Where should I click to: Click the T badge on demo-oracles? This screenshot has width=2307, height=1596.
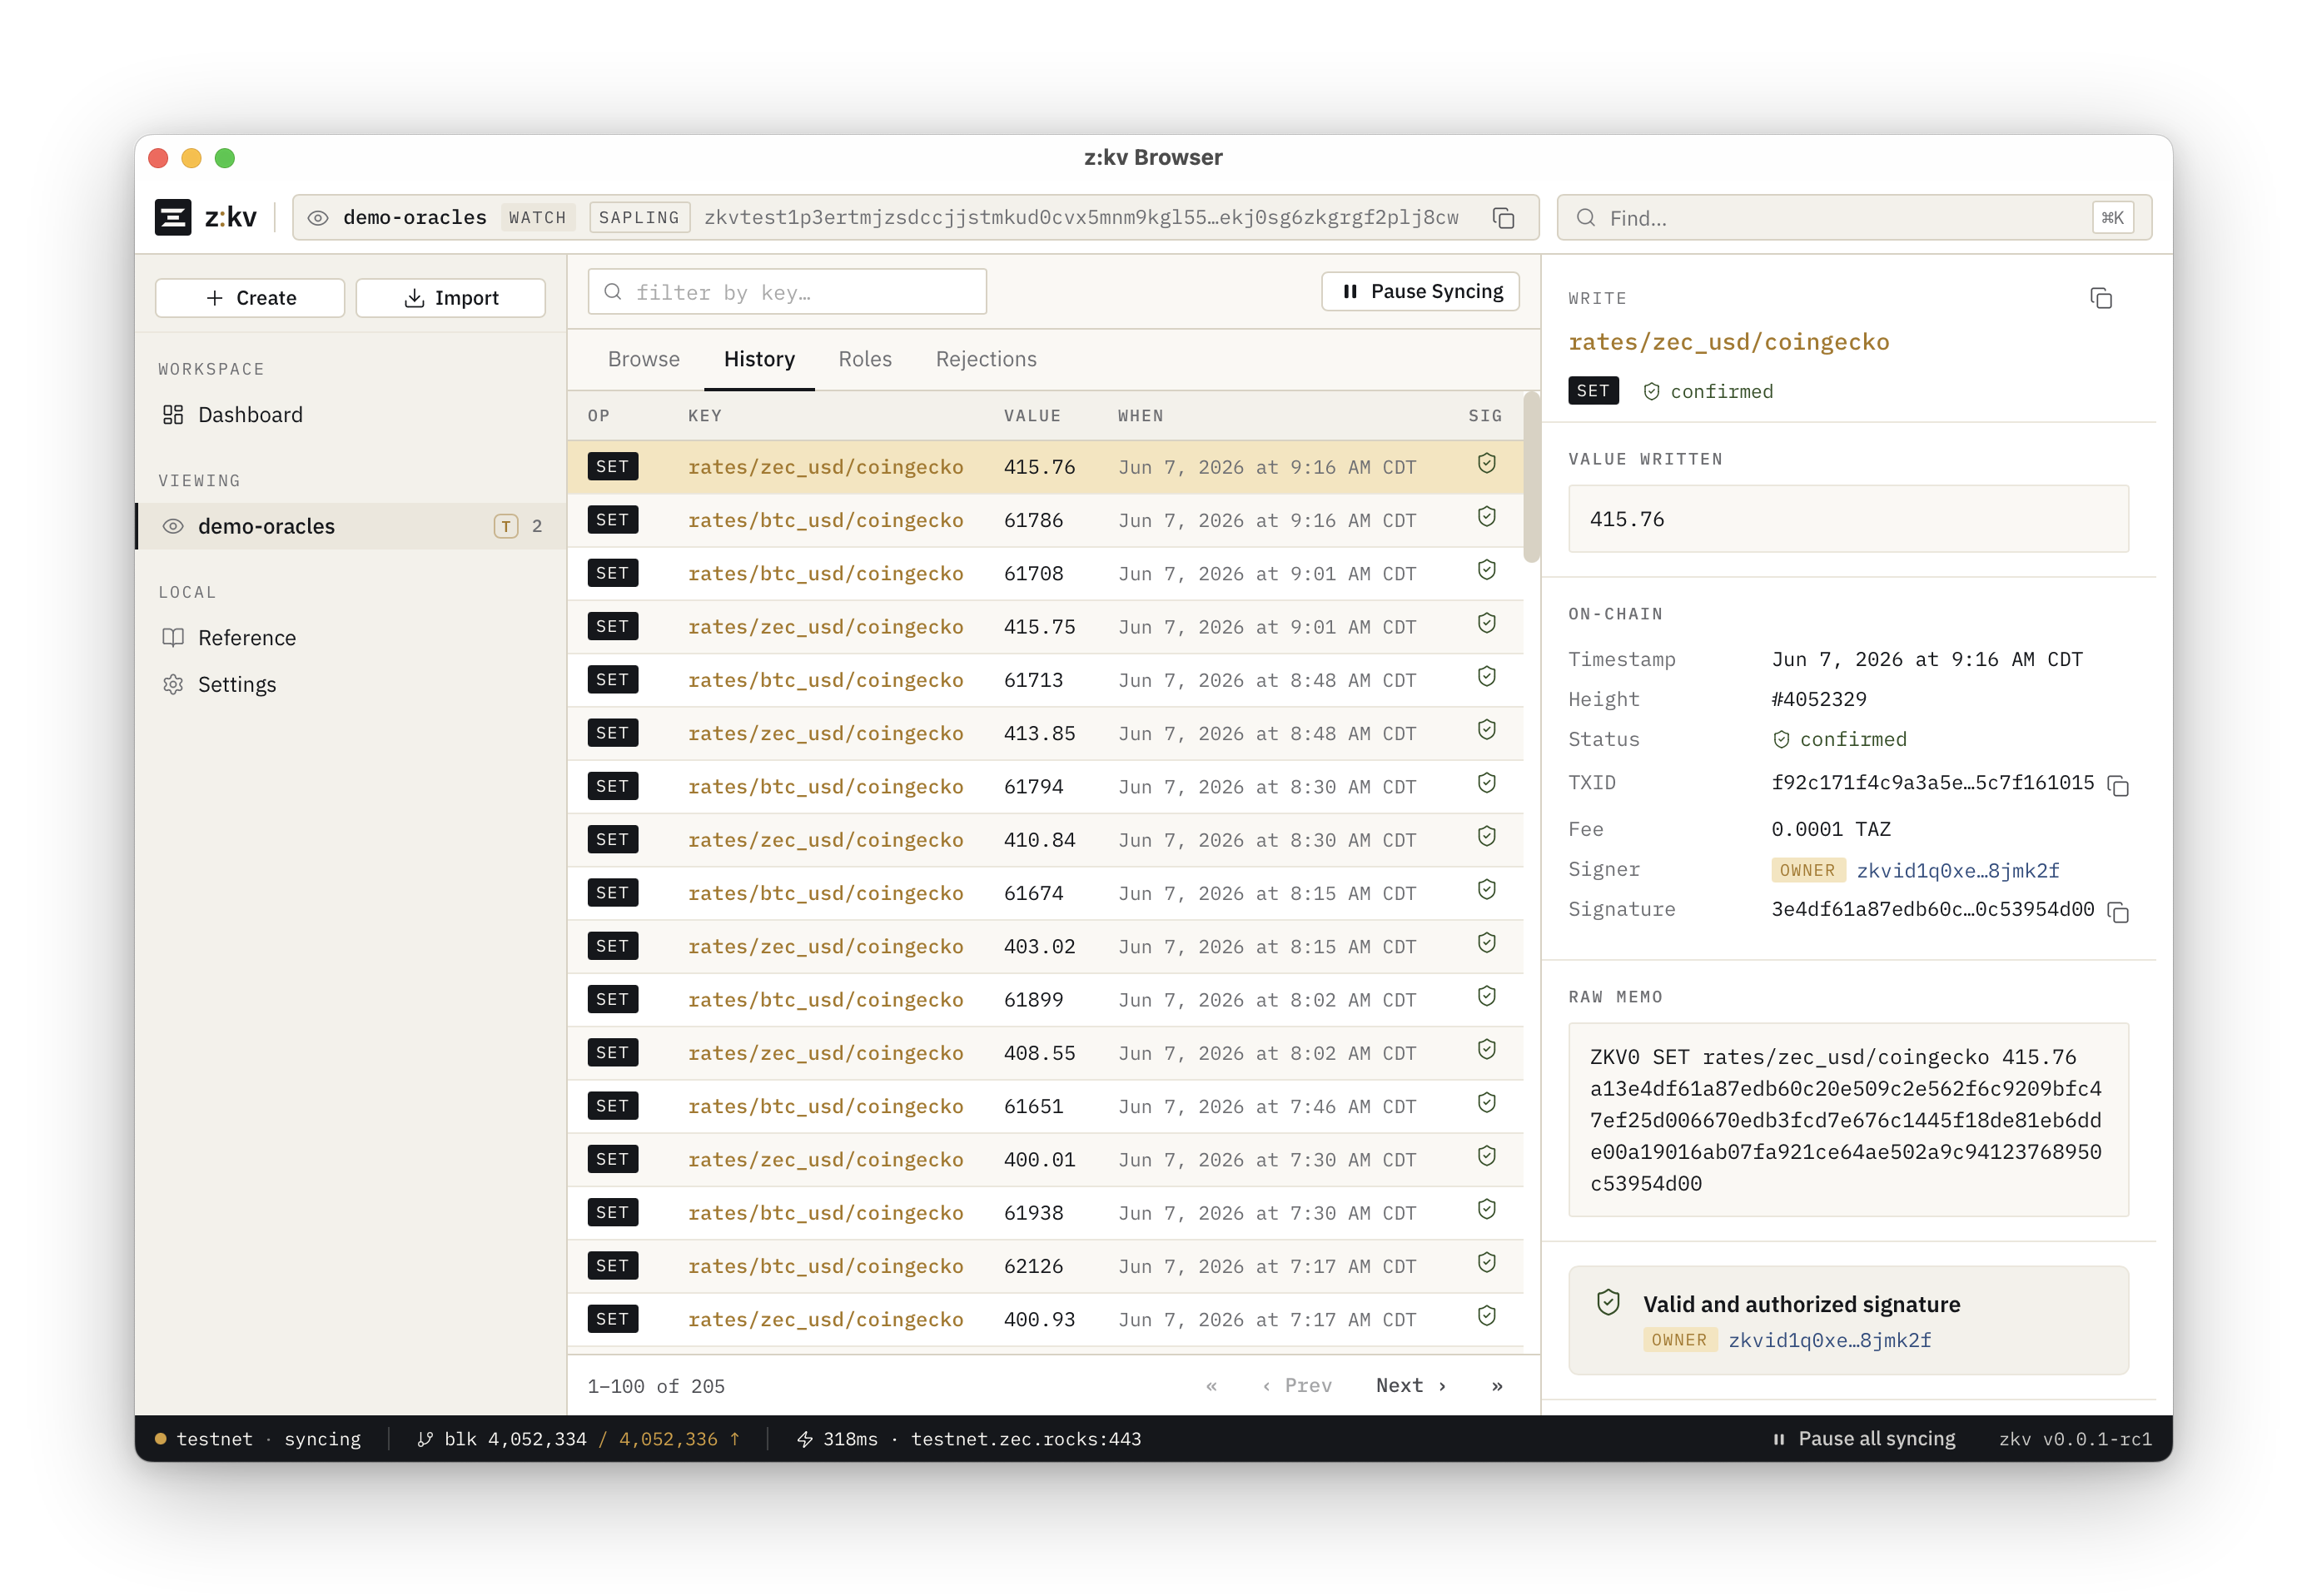506,526
